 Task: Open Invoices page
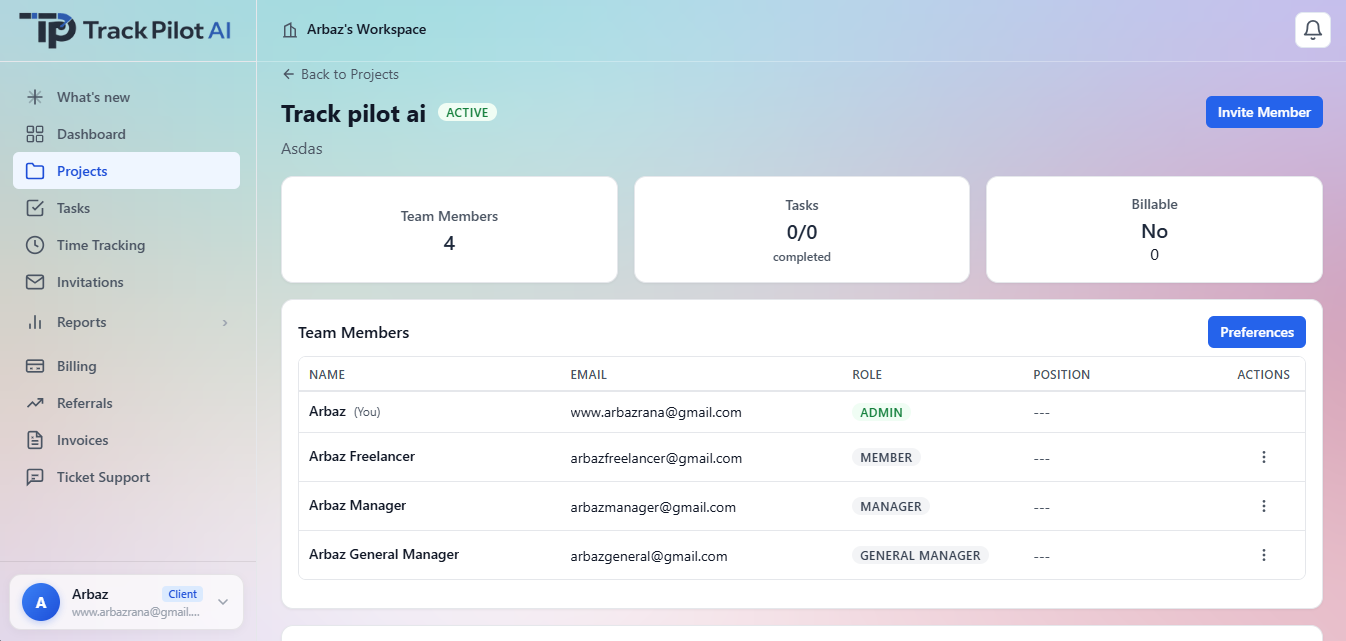pyautogui.click(x=126, y=440)
